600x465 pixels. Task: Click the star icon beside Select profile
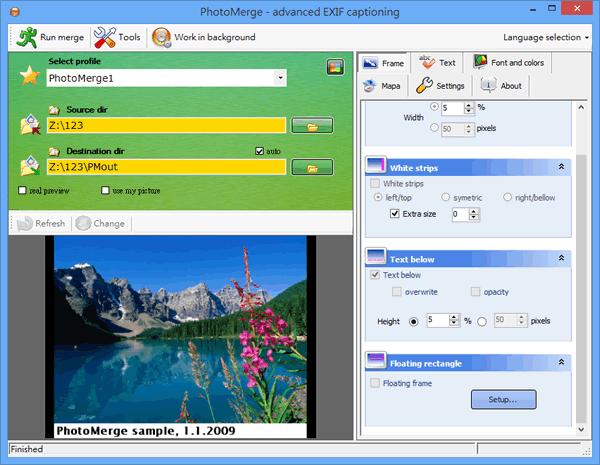point(31,76)
